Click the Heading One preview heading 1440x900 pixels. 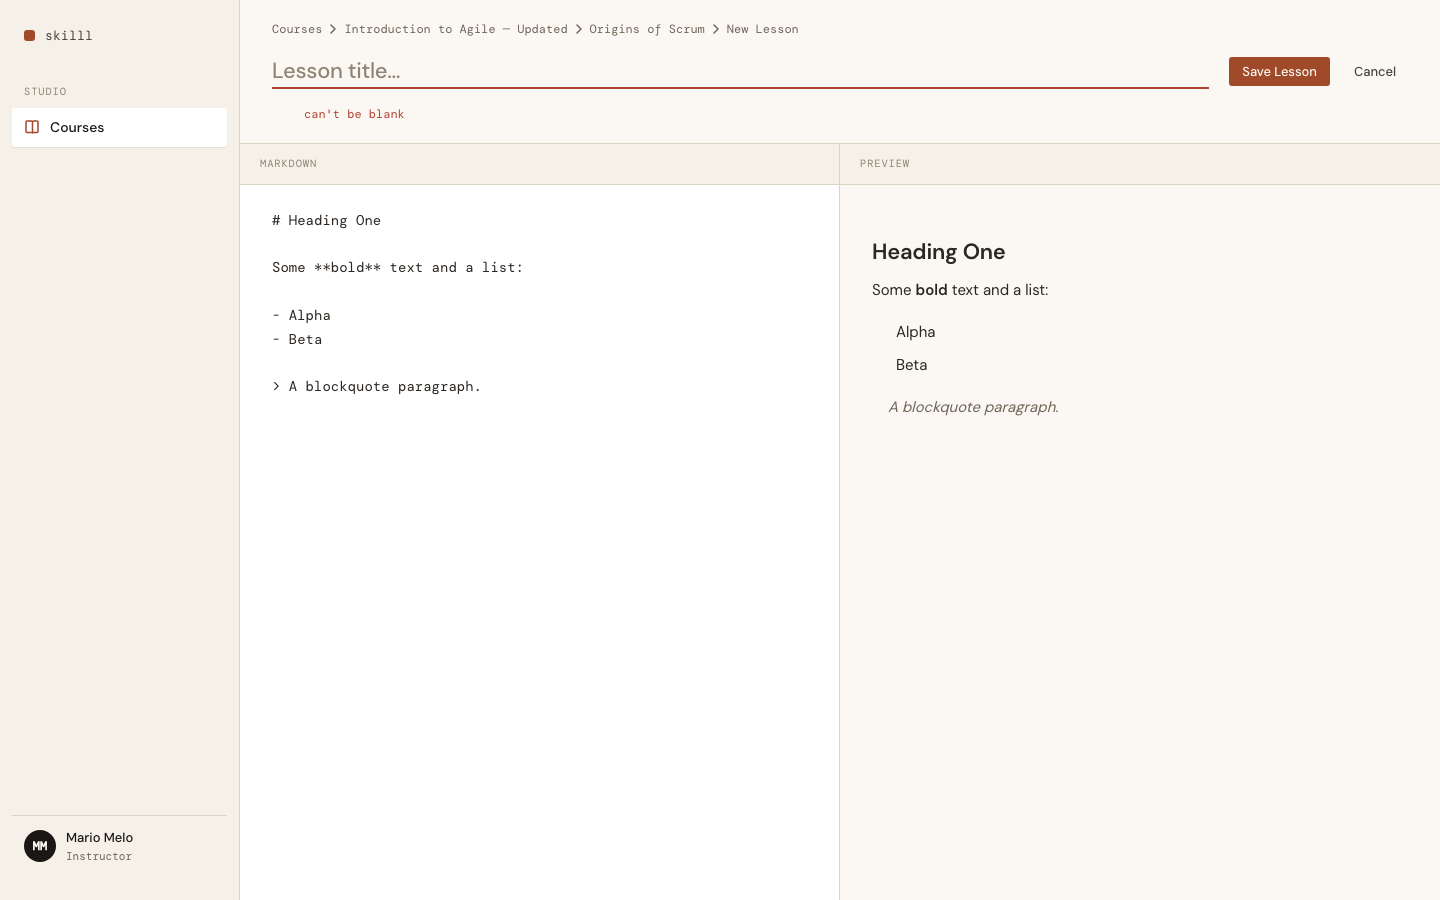click(x=938, y=252)
